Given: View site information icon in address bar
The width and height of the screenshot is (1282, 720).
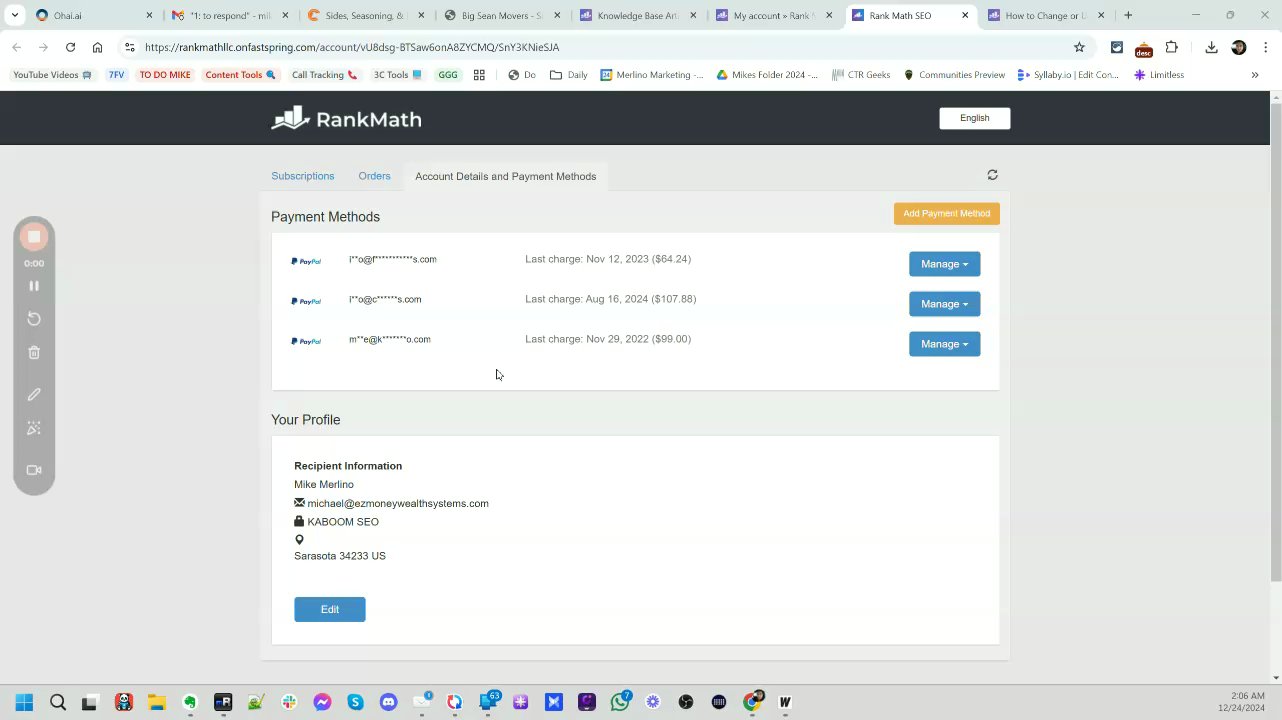Looking at the screenshot, I should pos(129,47).
